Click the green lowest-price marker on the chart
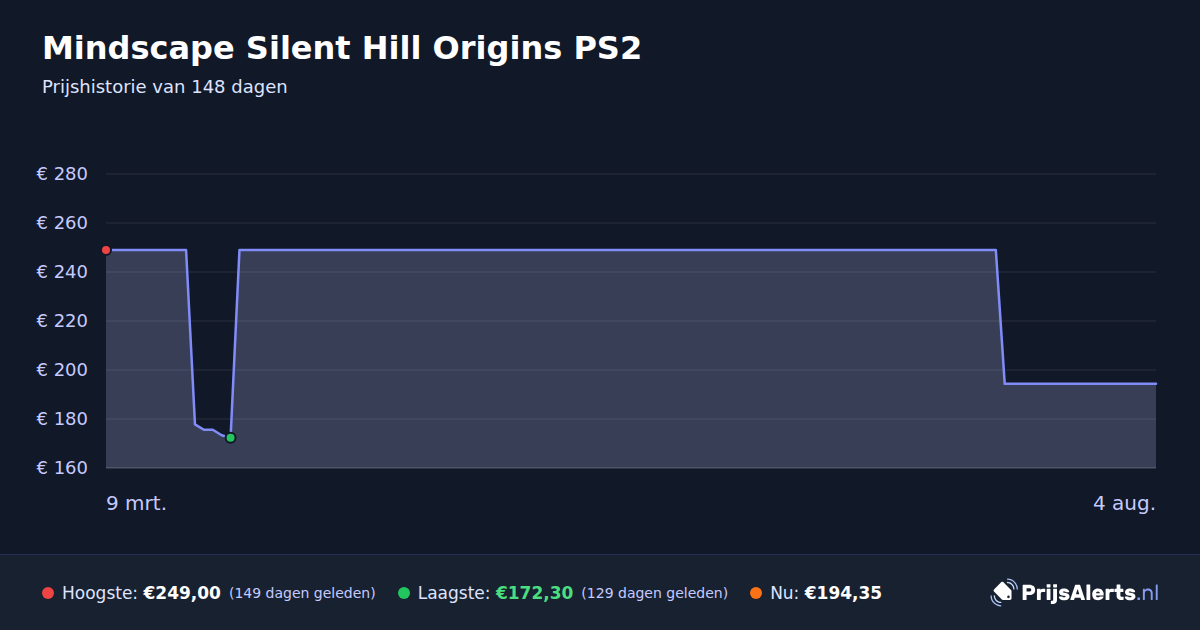1200x630 pixels. [230, 438]
